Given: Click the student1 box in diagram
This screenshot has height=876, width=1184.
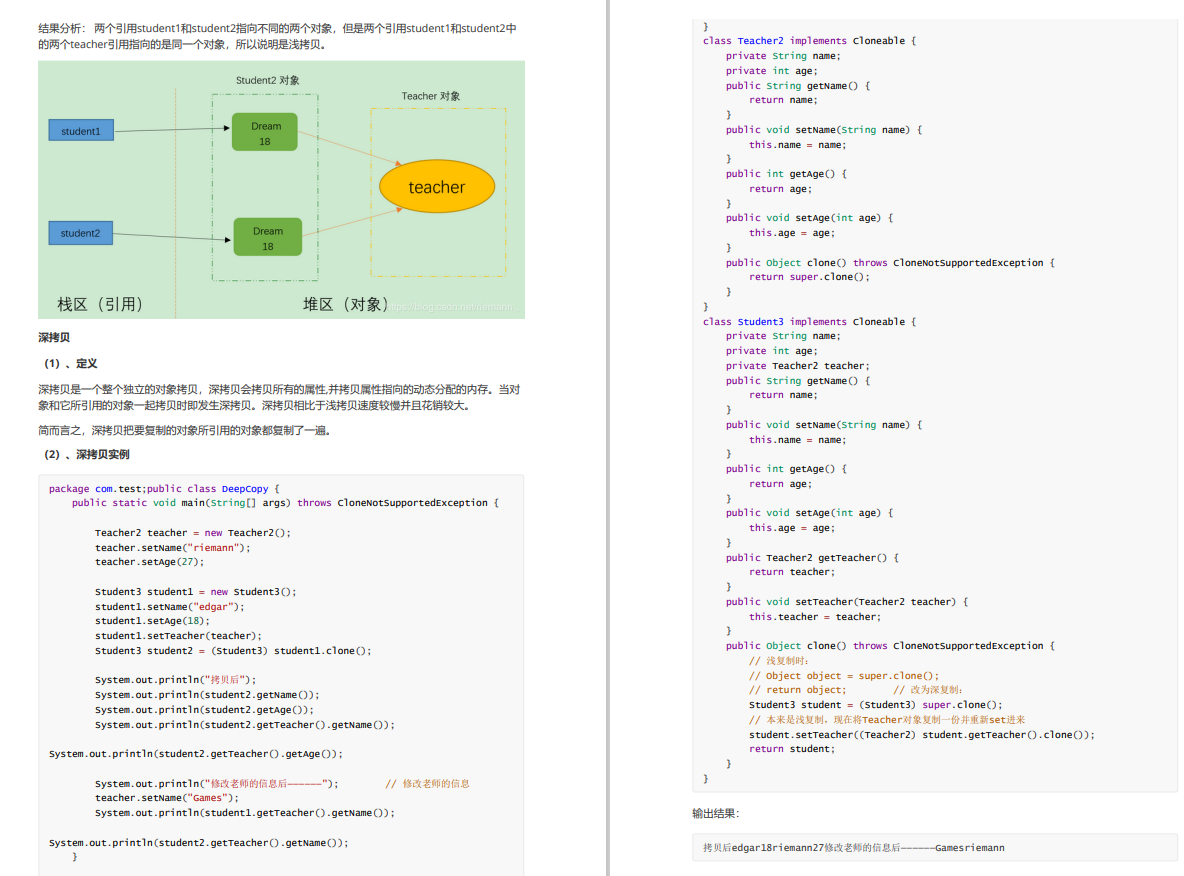Looking at the screenshot, I should pos(81,130).
